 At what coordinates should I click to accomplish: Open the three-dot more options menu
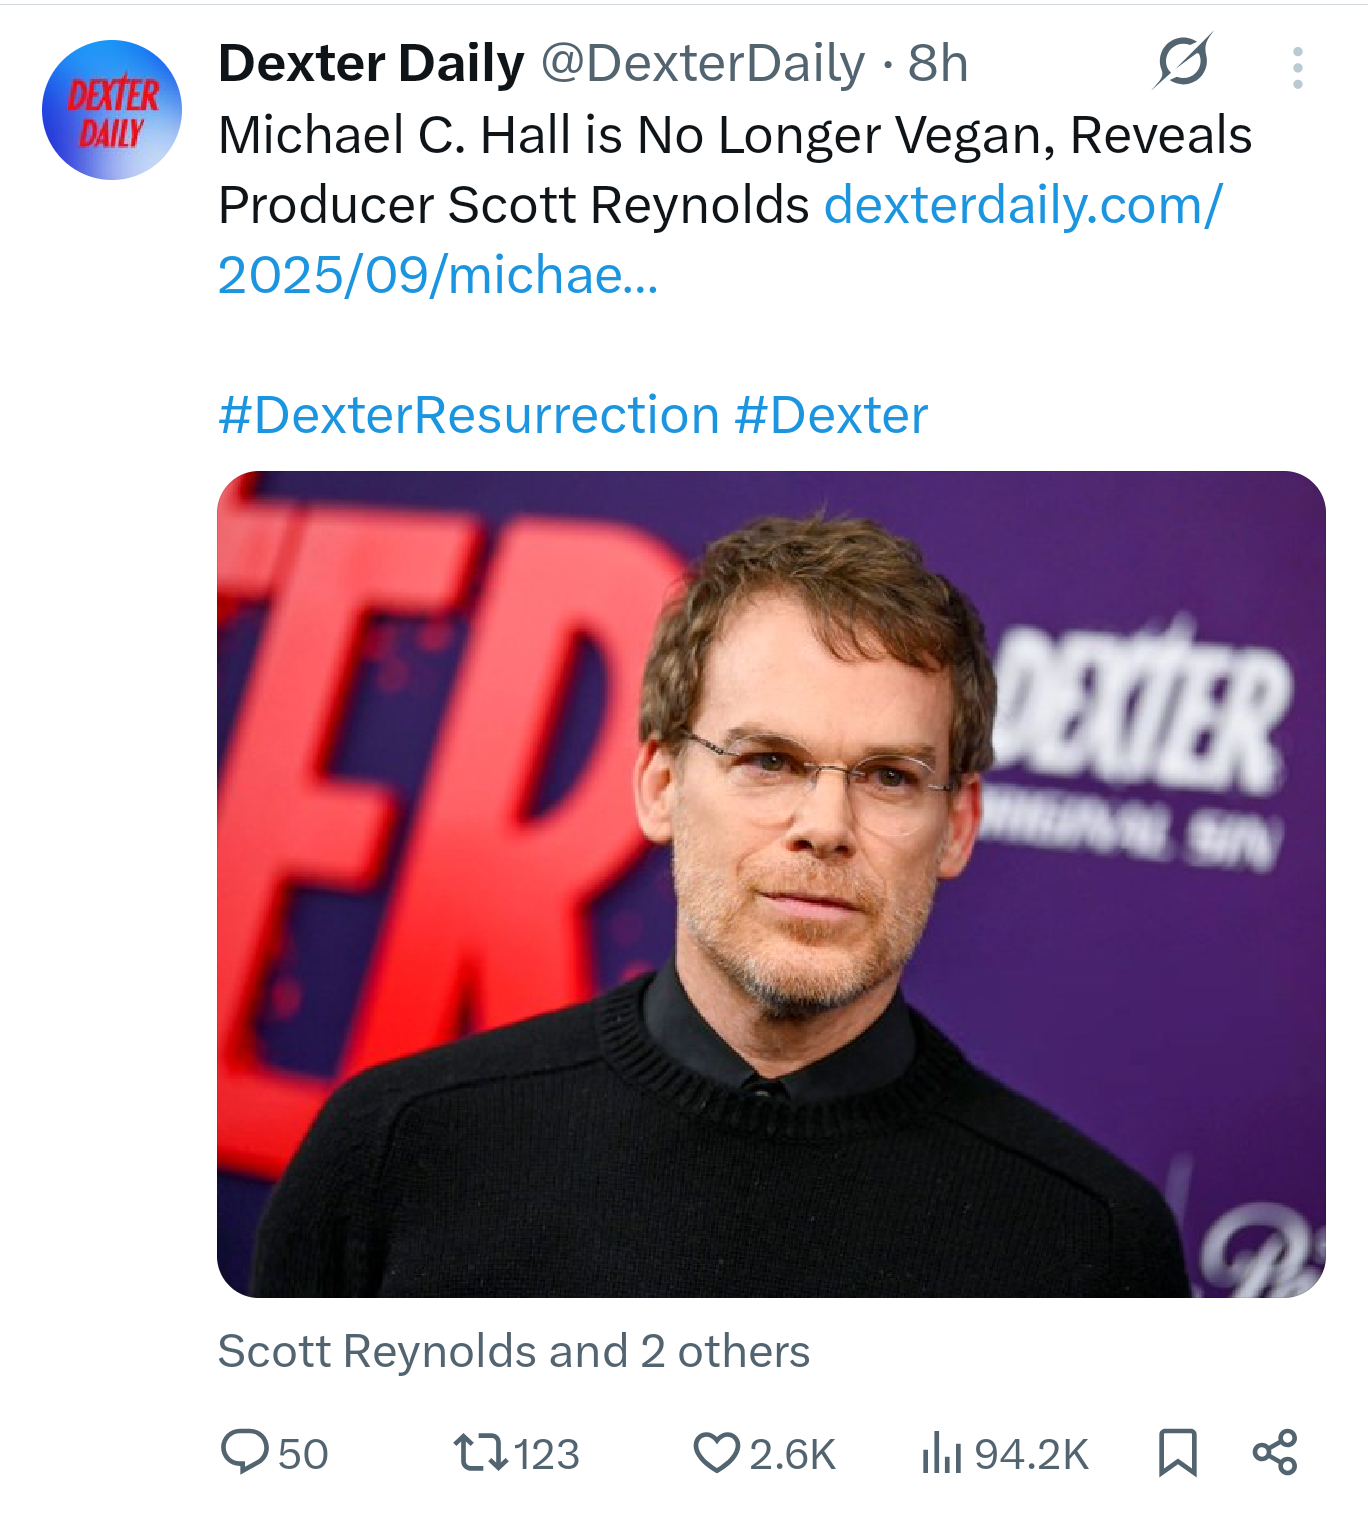[1297, 68]
